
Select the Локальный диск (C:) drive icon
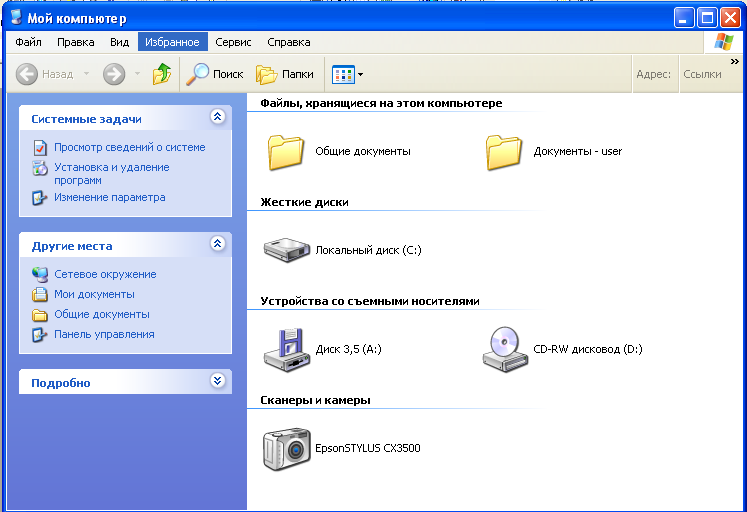(x=287, y=250)
